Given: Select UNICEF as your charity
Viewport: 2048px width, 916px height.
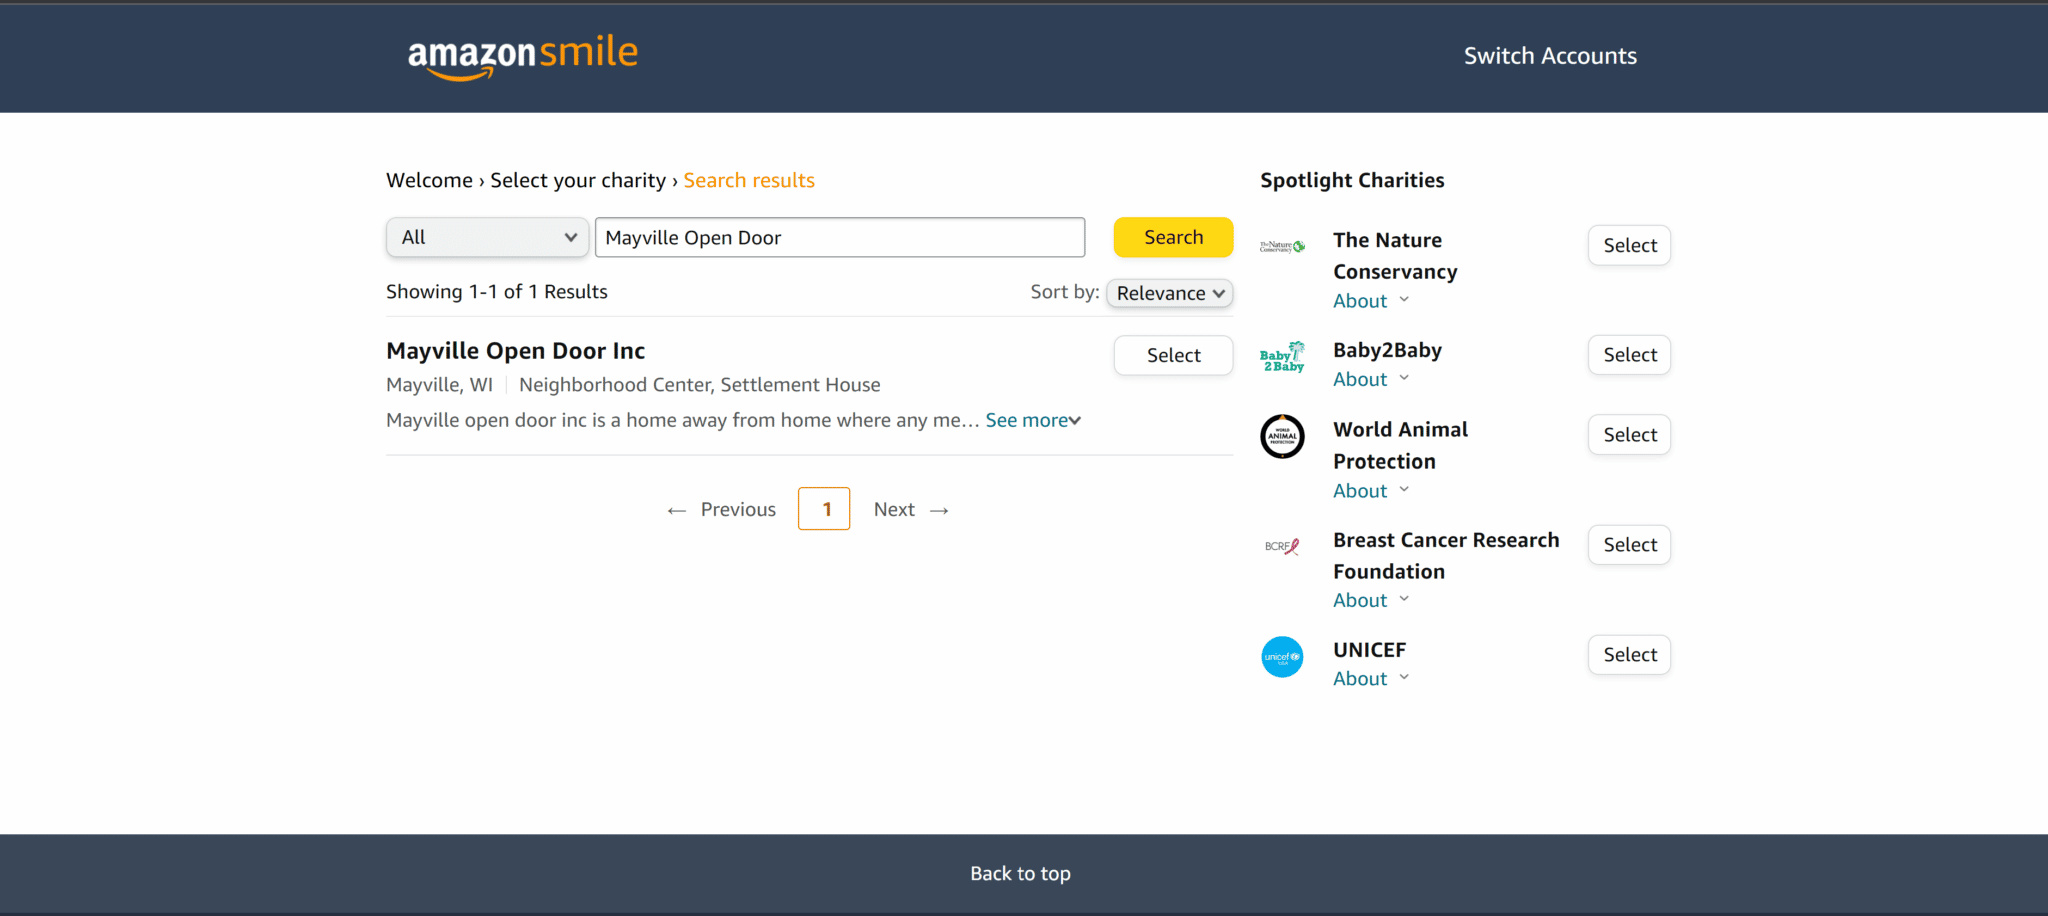Looking at the screenshot, I should point(1629,655).
